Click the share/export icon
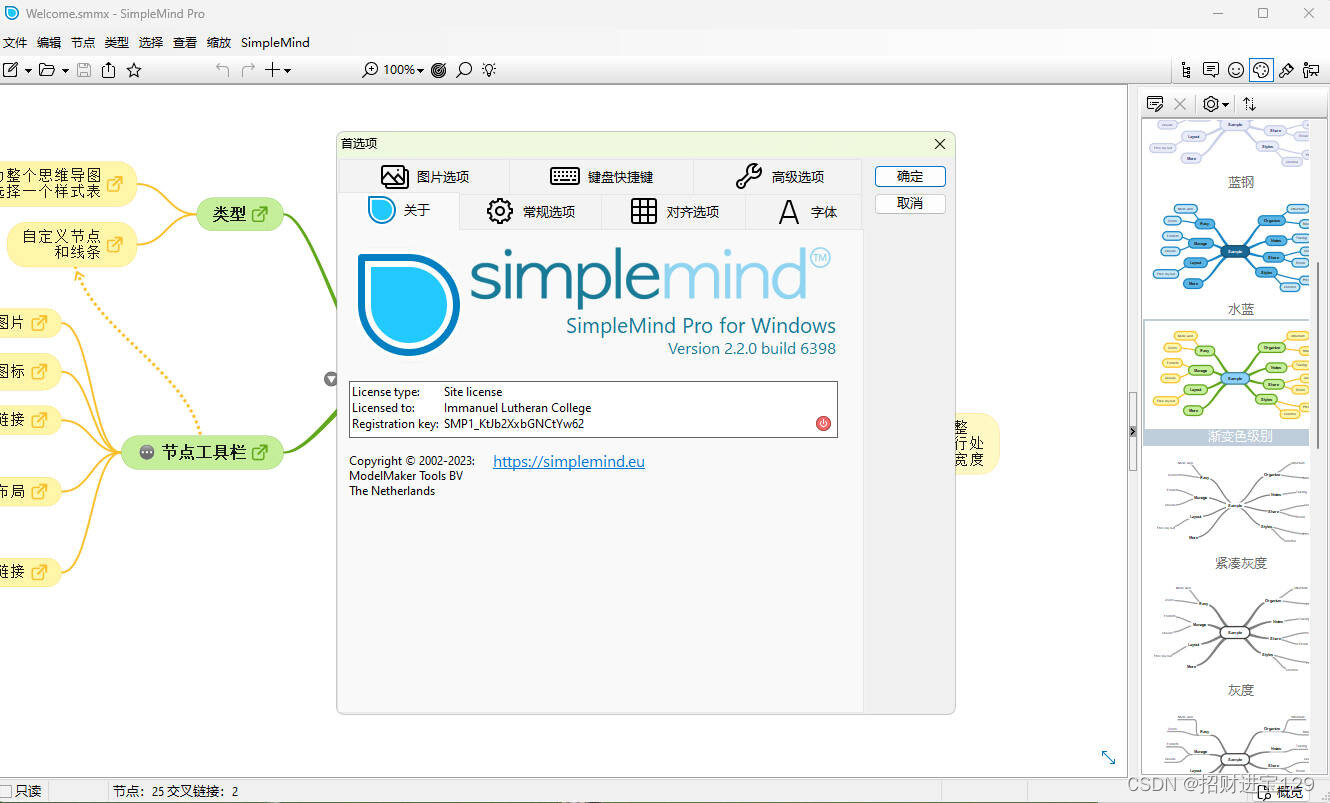This screenshot has width=1330, height=803. point(108,70)
